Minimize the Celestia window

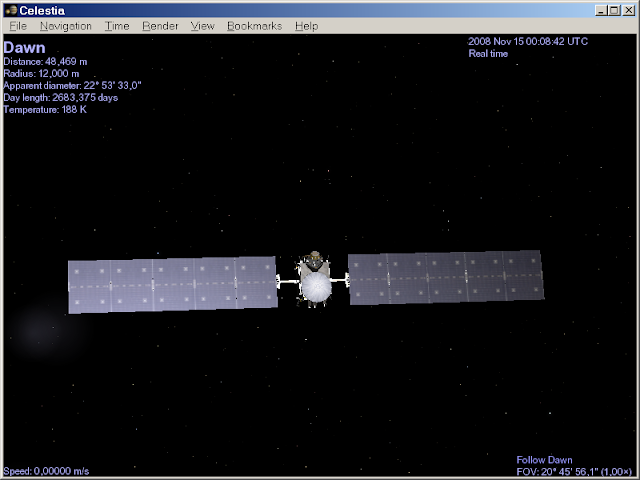coord(600,11)
